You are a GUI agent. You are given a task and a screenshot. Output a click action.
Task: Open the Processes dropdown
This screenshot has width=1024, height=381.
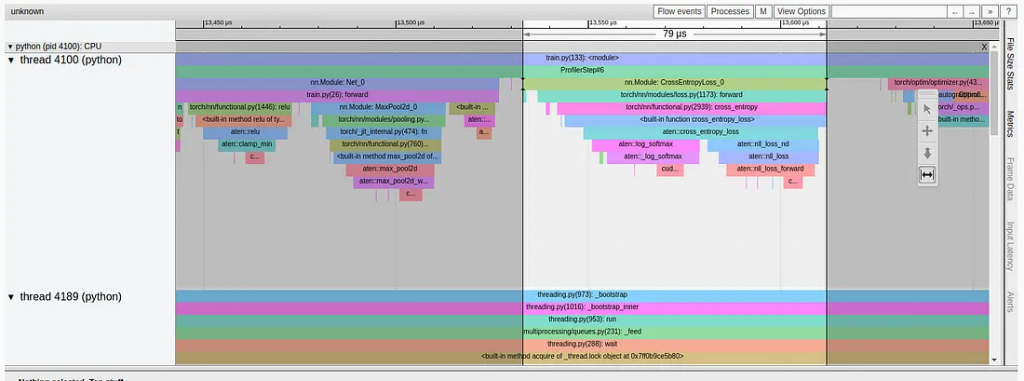(729, 12)
